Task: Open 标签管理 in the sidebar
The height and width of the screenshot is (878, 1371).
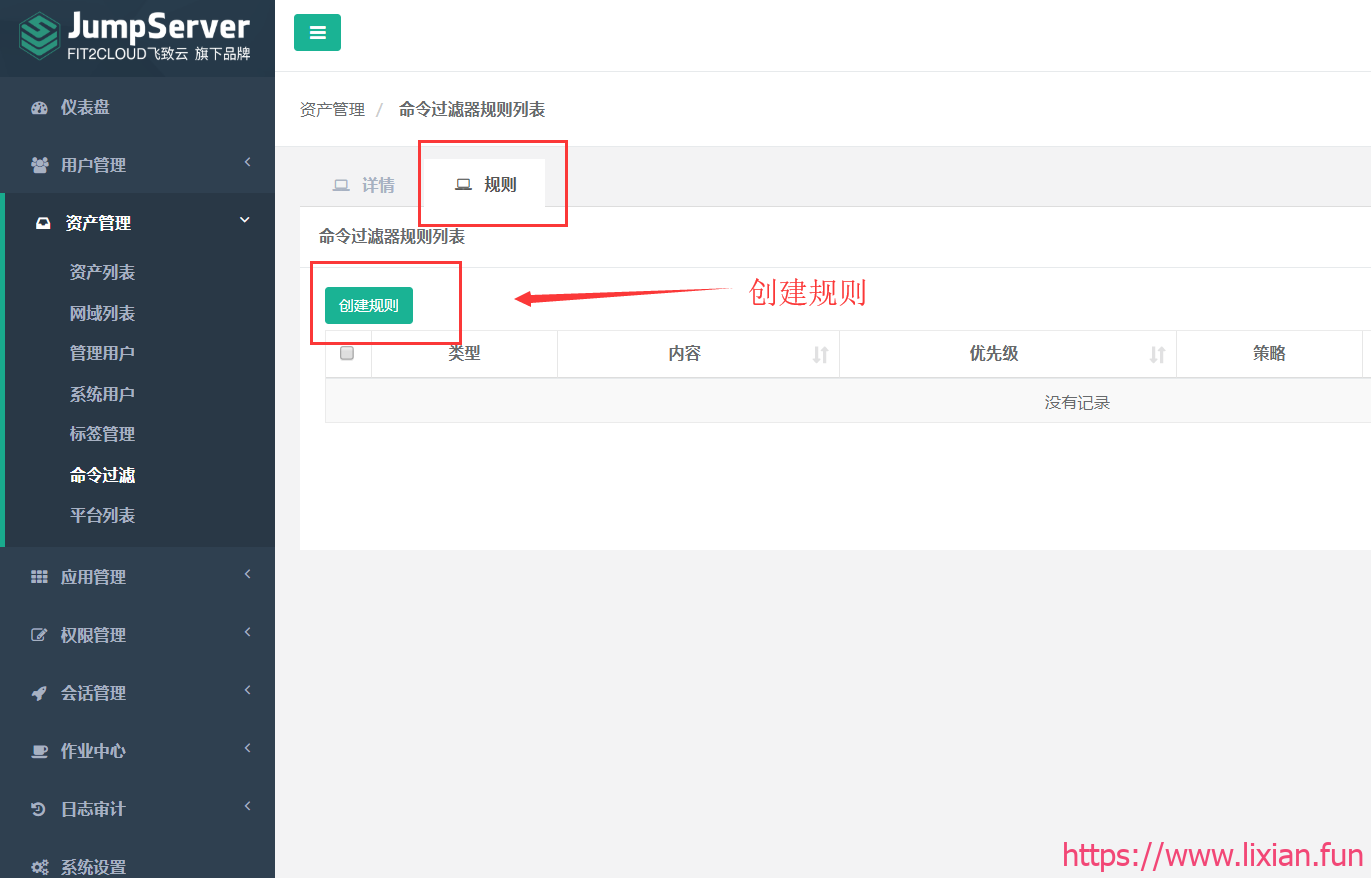Action: (x=102, y=435)
